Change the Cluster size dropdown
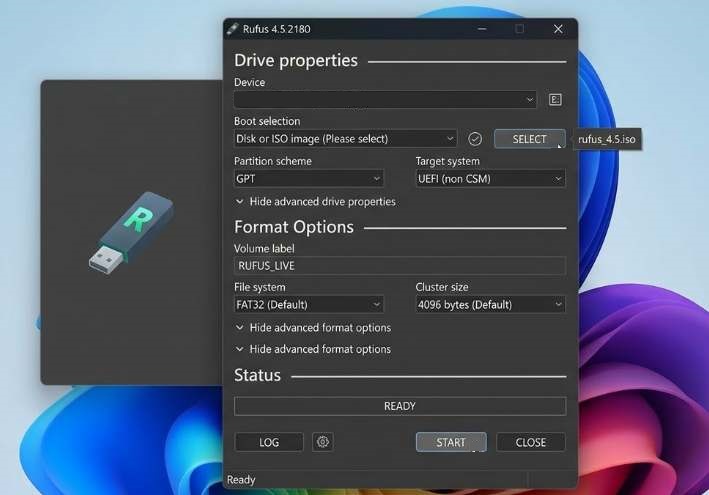 coord(490,304)
